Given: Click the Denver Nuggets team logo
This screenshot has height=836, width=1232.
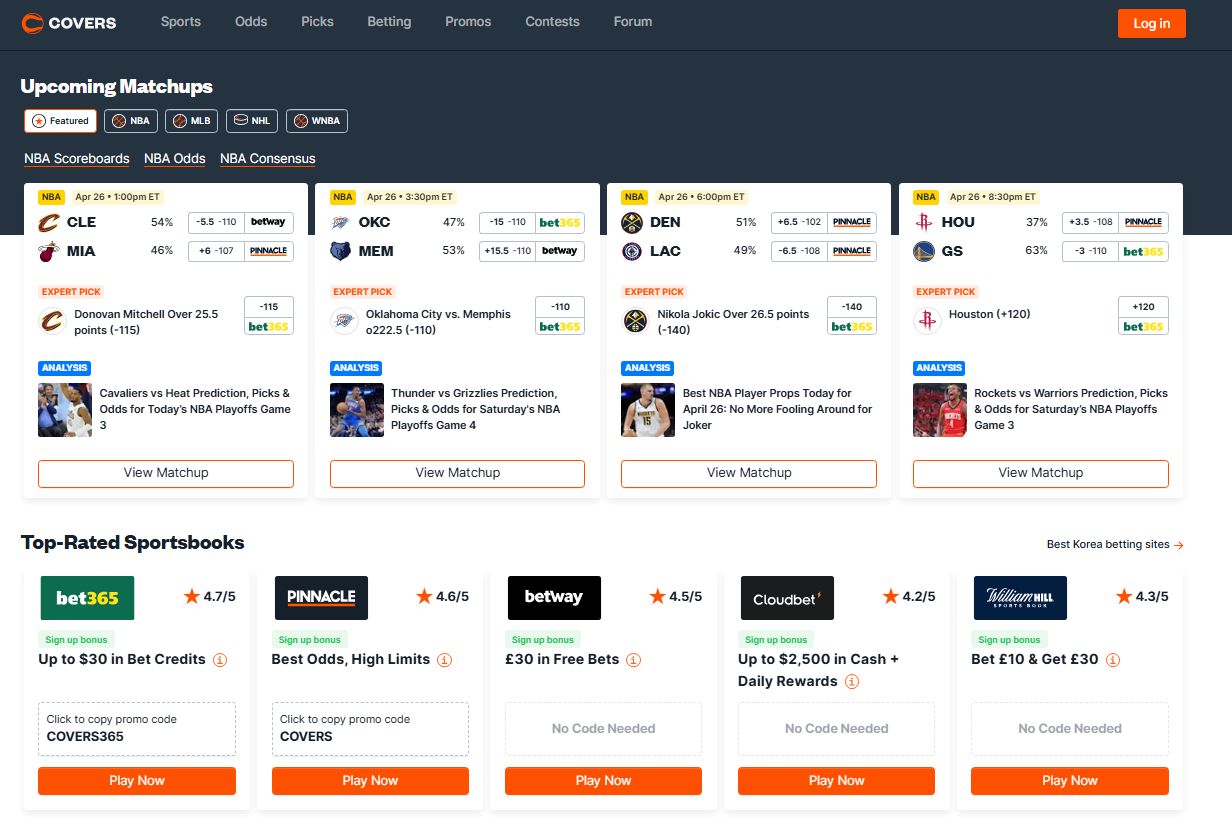Looking at the screenshot, I should click(x=632, y=222).
